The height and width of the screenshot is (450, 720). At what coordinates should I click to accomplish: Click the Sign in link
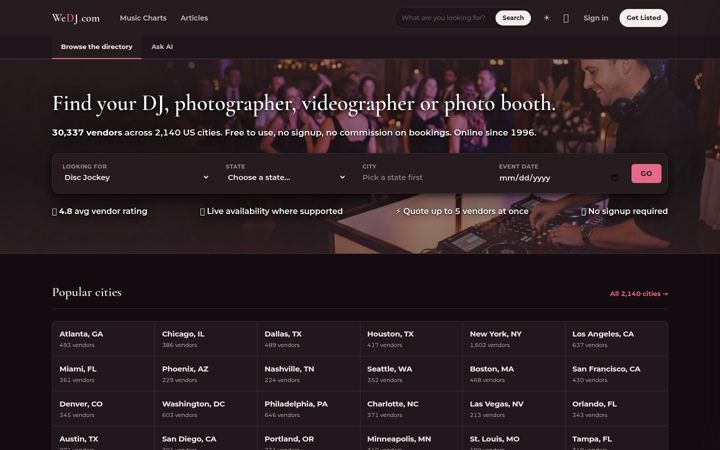coord(596,18)
